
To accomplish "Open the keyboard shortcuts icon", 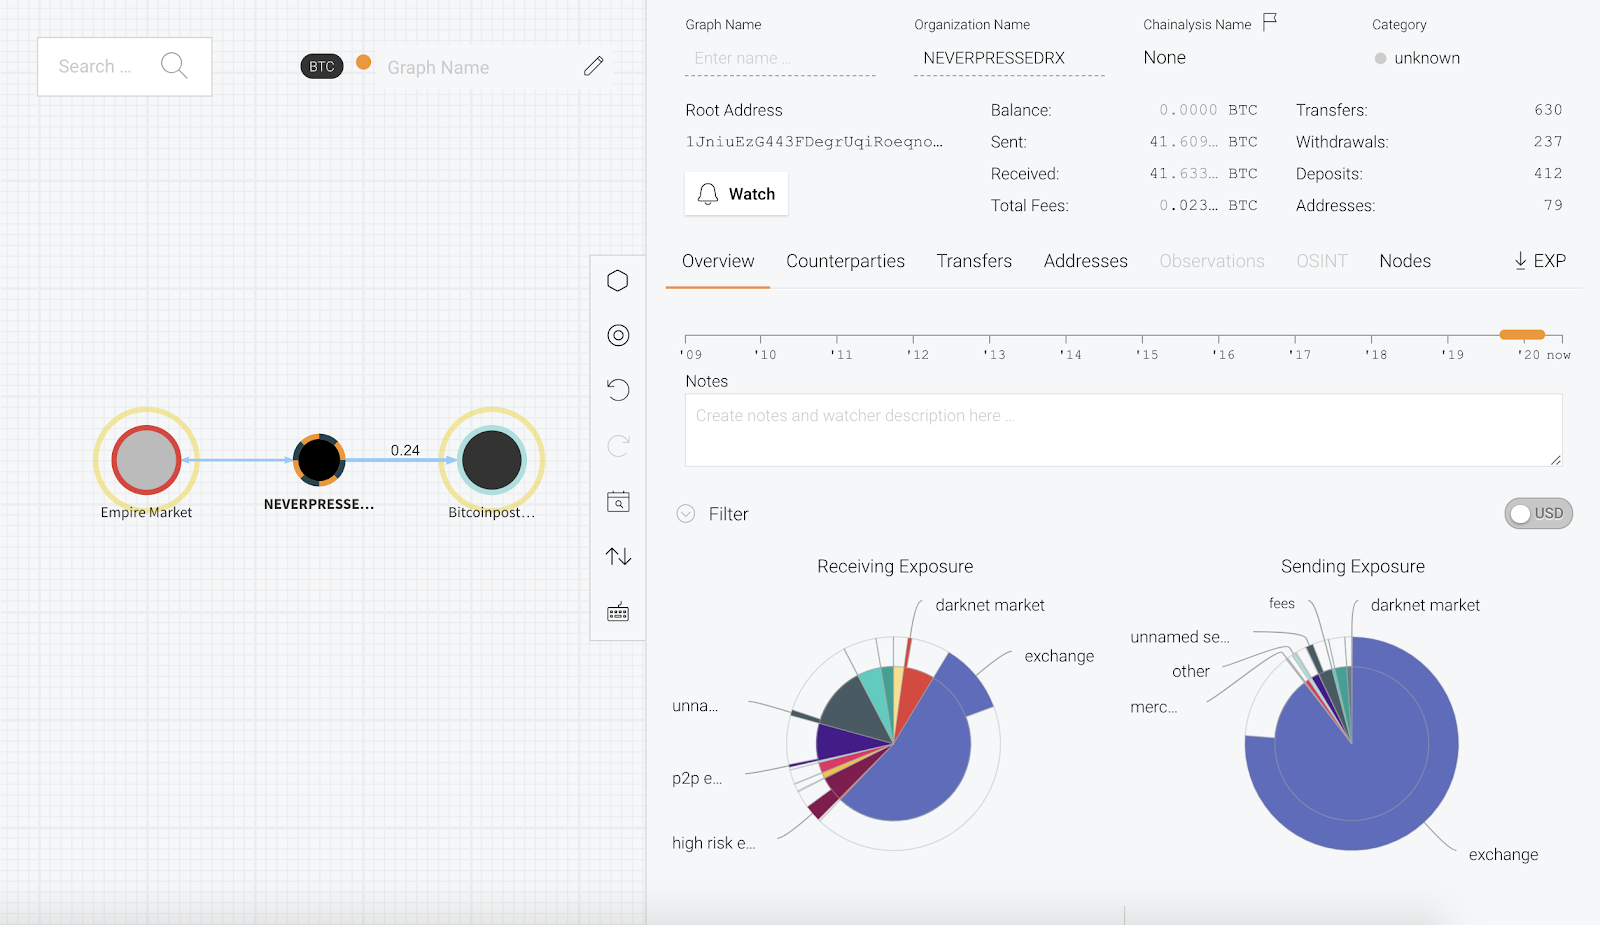I will pos(618,612).
